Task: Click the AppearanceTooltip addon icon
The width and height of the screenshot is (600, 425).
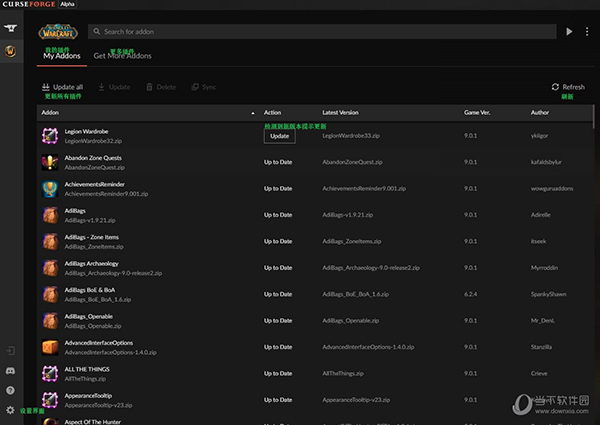Action: point(50,400)
